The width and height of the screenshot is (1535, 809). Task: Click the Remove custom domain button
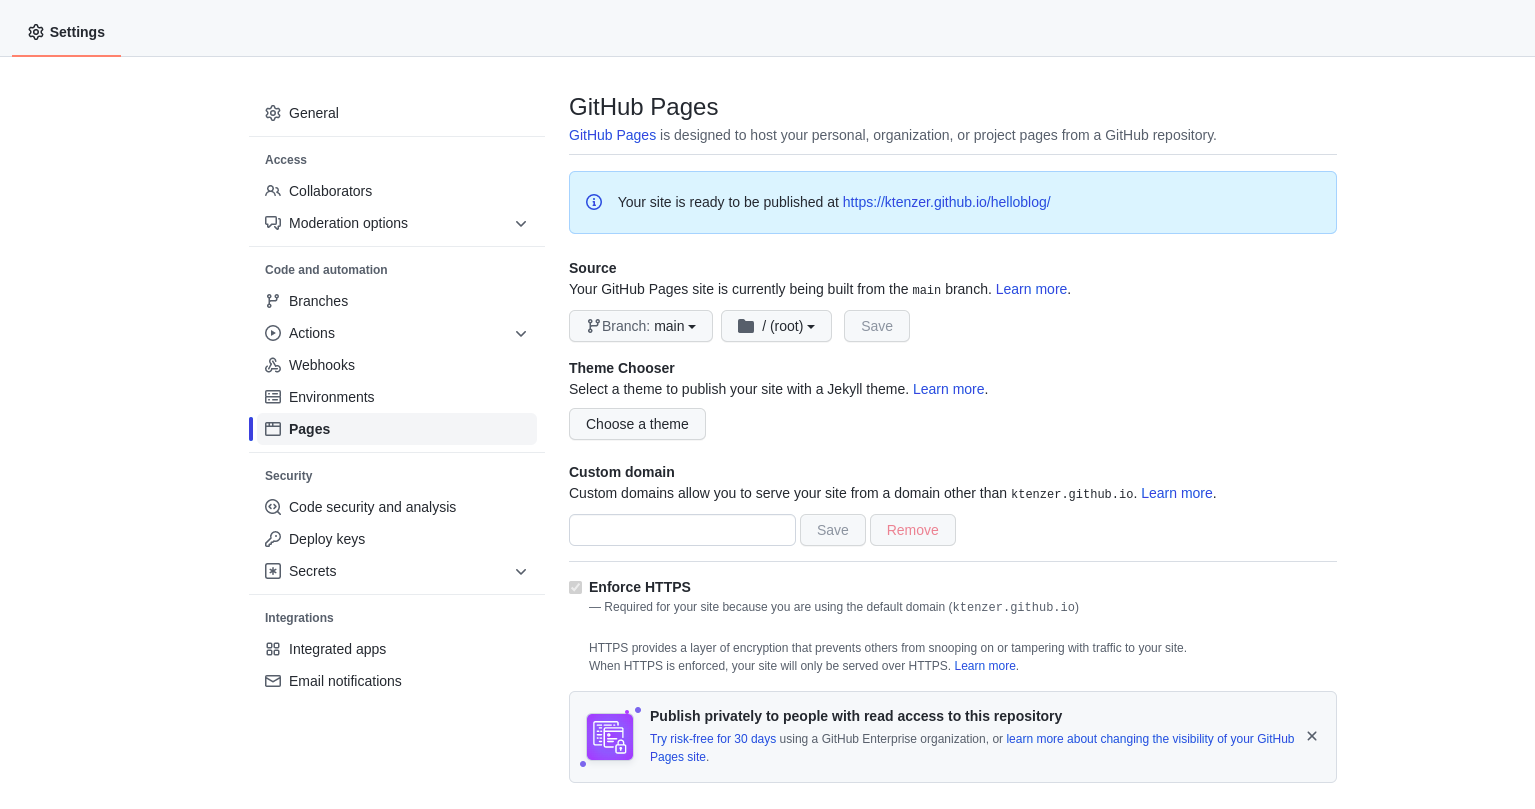(x=913, y=530)
